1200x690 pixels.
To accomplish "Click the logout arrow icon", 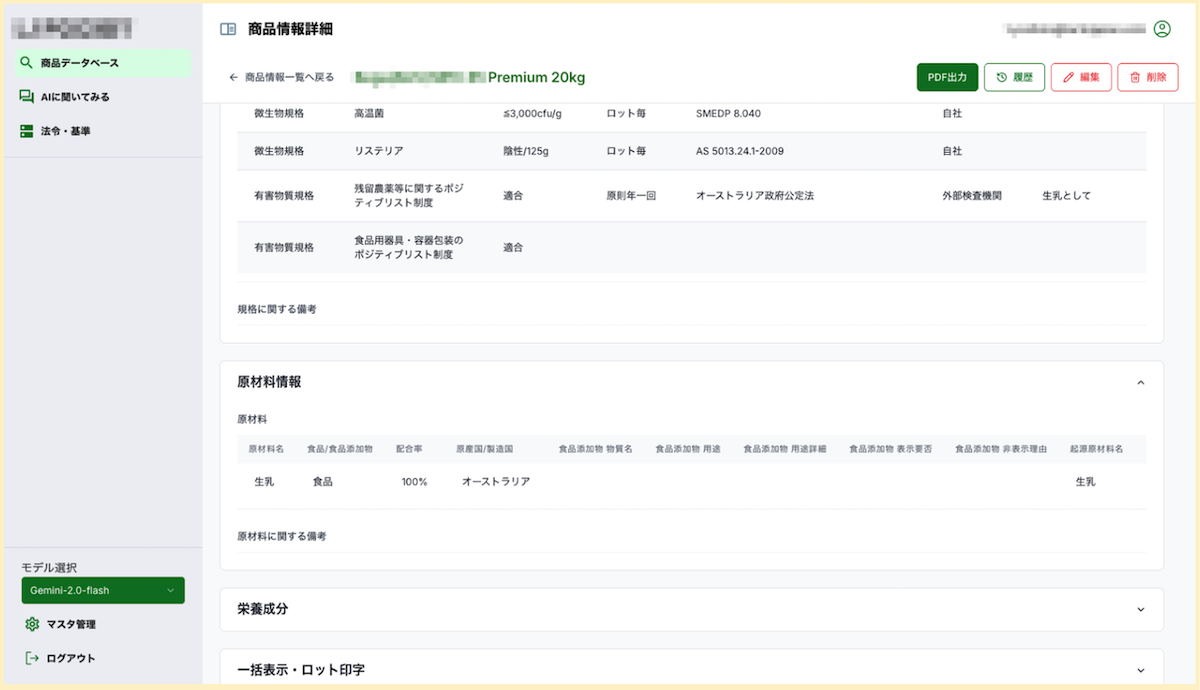I will (32, 658).
